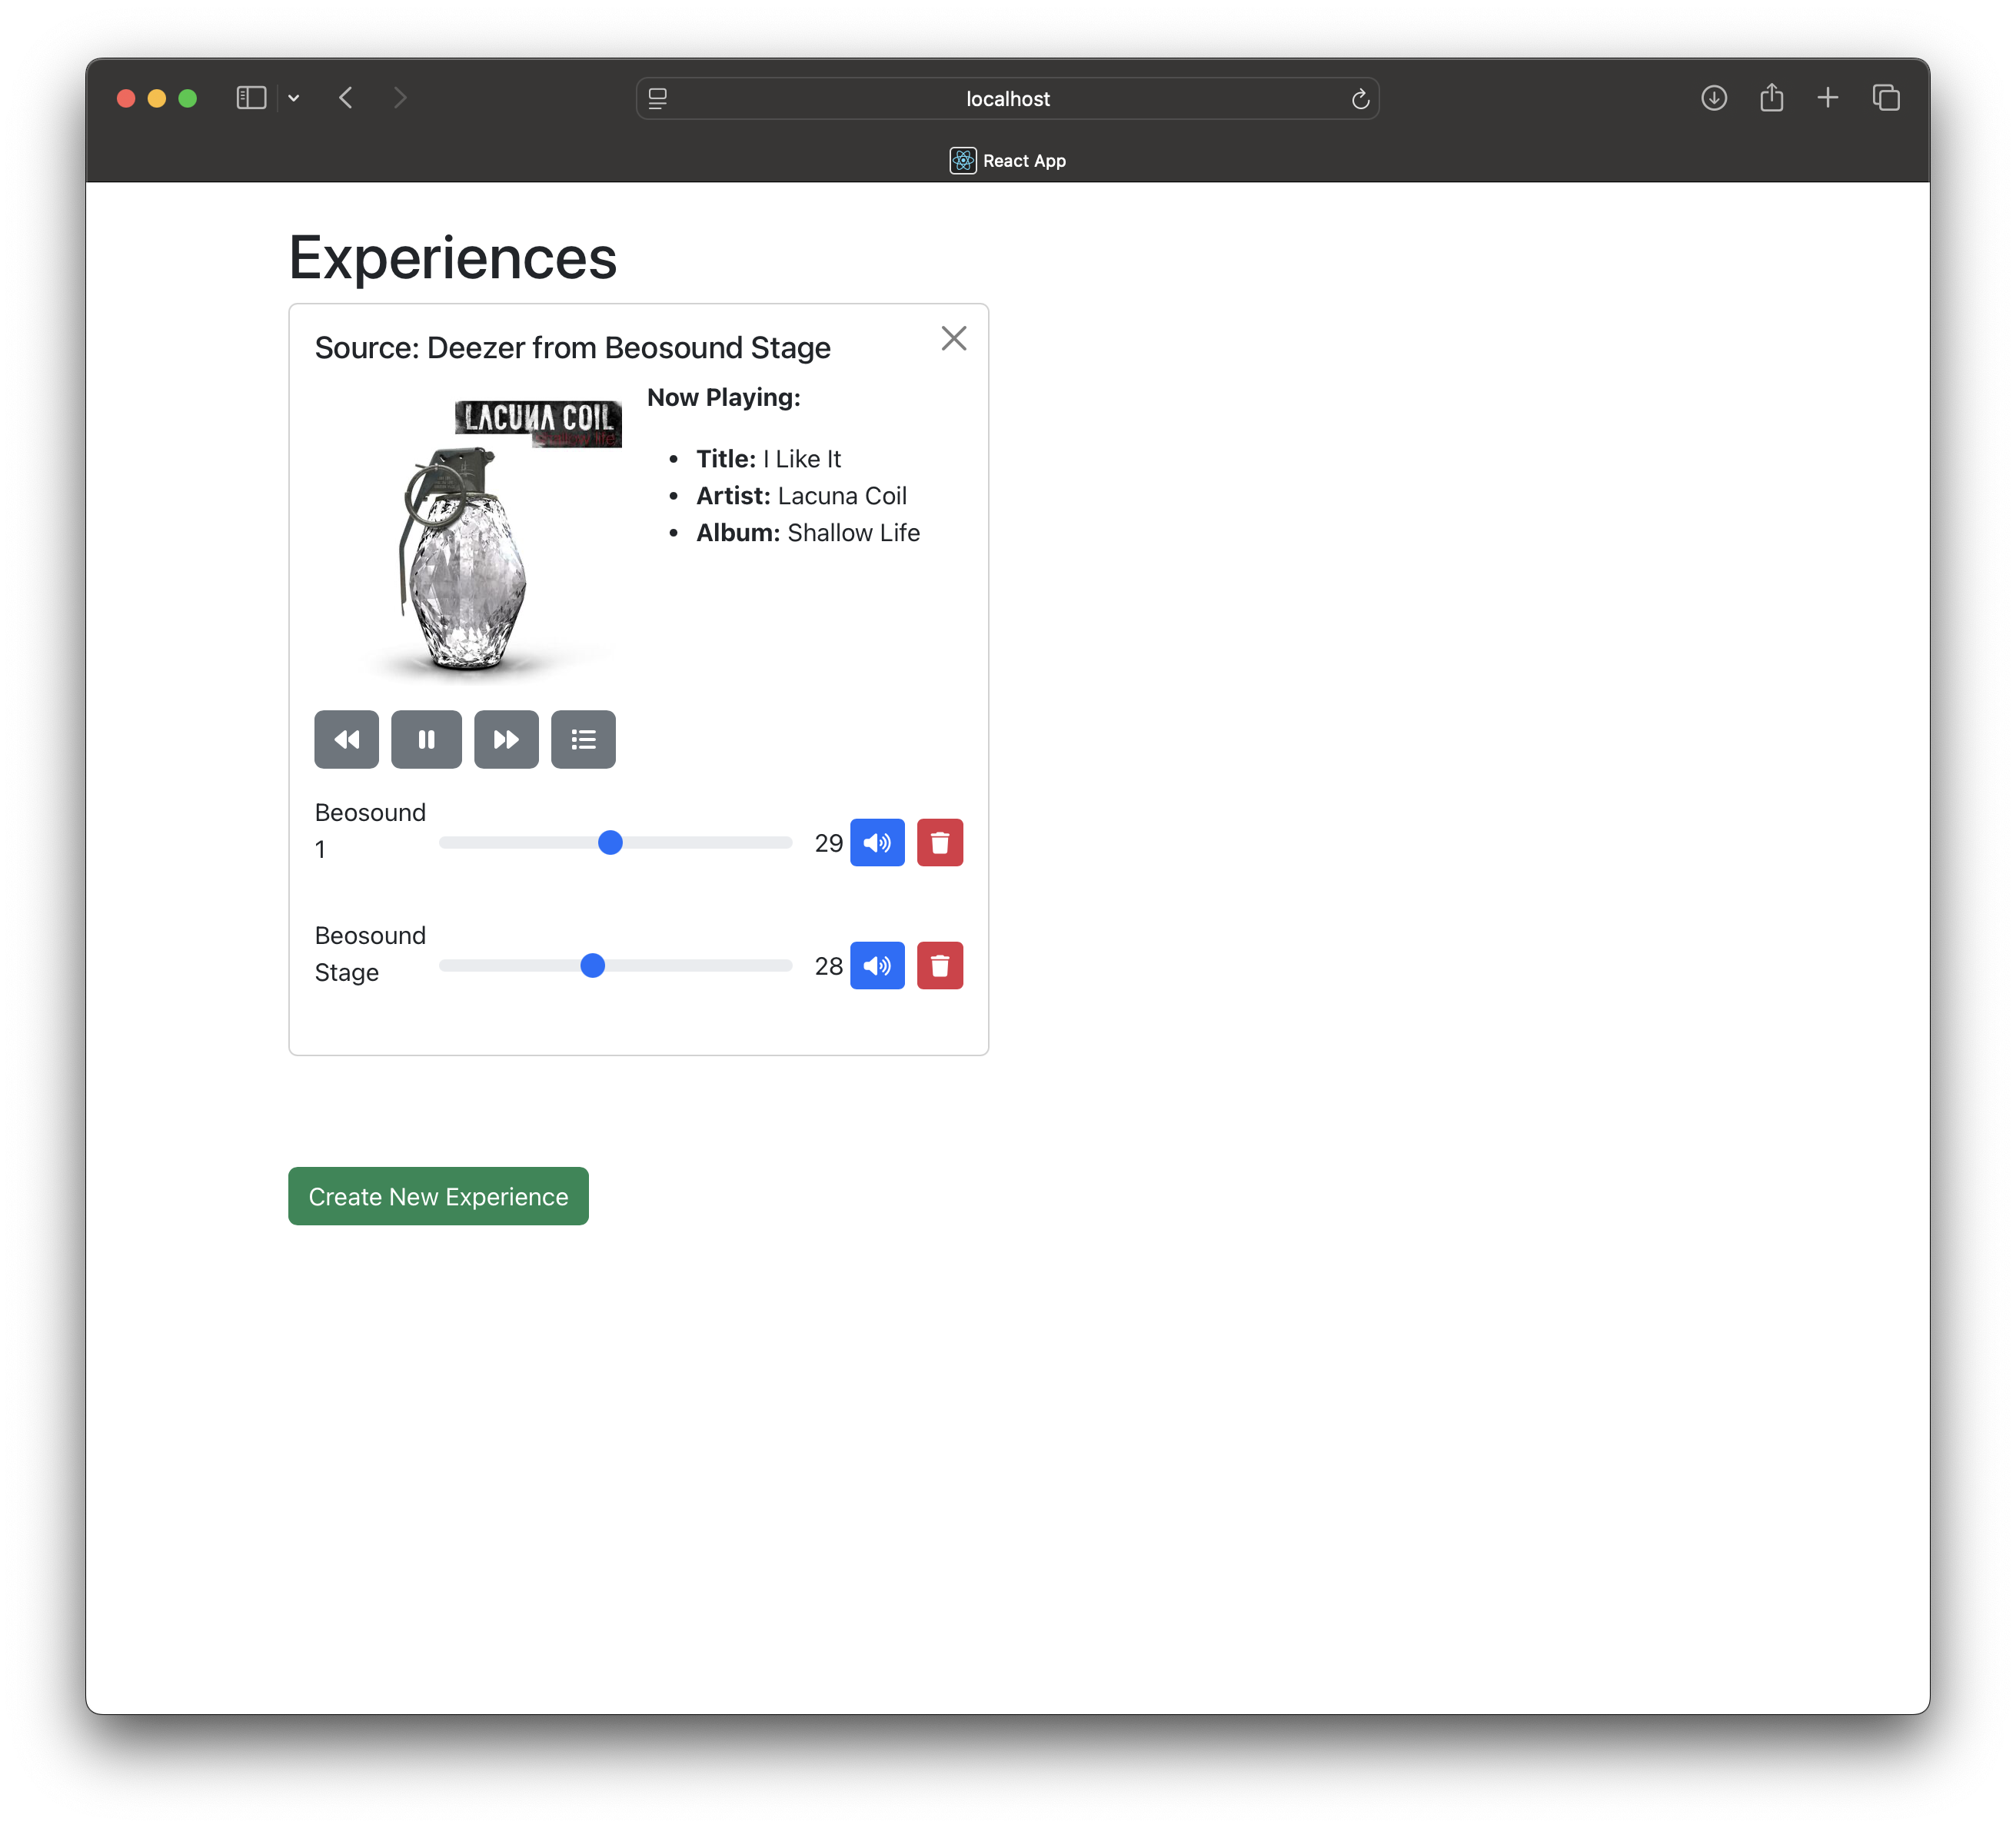
Task: Click the artist name 'Lacuna Coil'
Action: 842,495
